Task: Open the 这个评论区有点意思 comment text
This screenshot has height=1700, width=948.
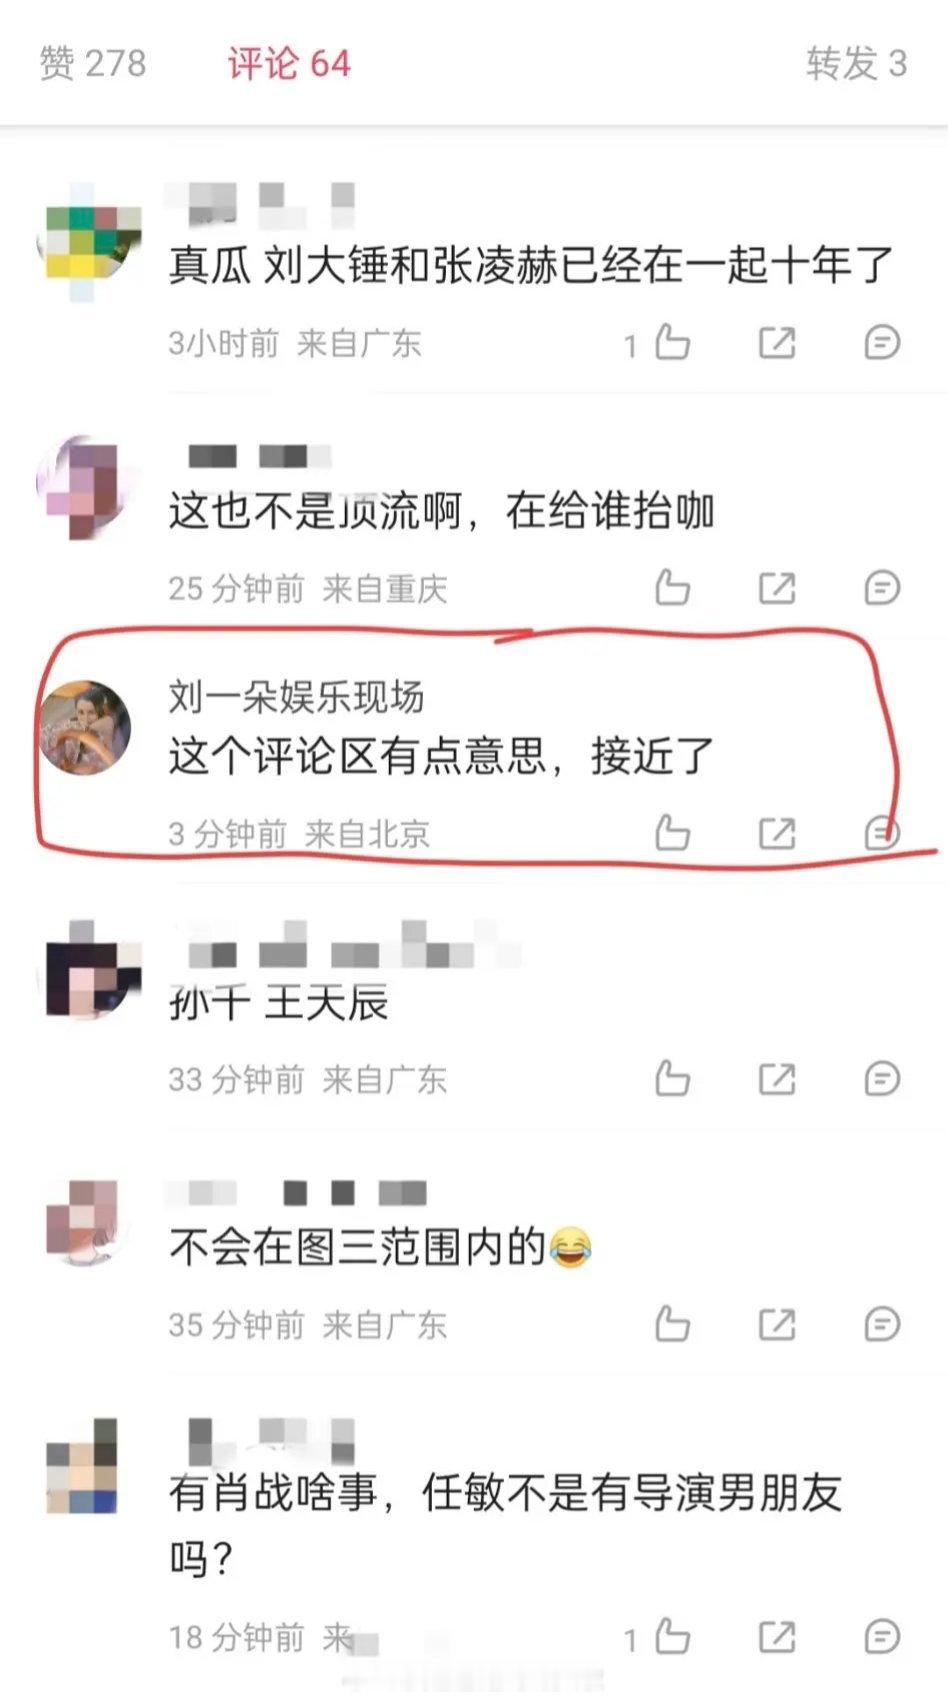Action: click(x=441, y=756)
